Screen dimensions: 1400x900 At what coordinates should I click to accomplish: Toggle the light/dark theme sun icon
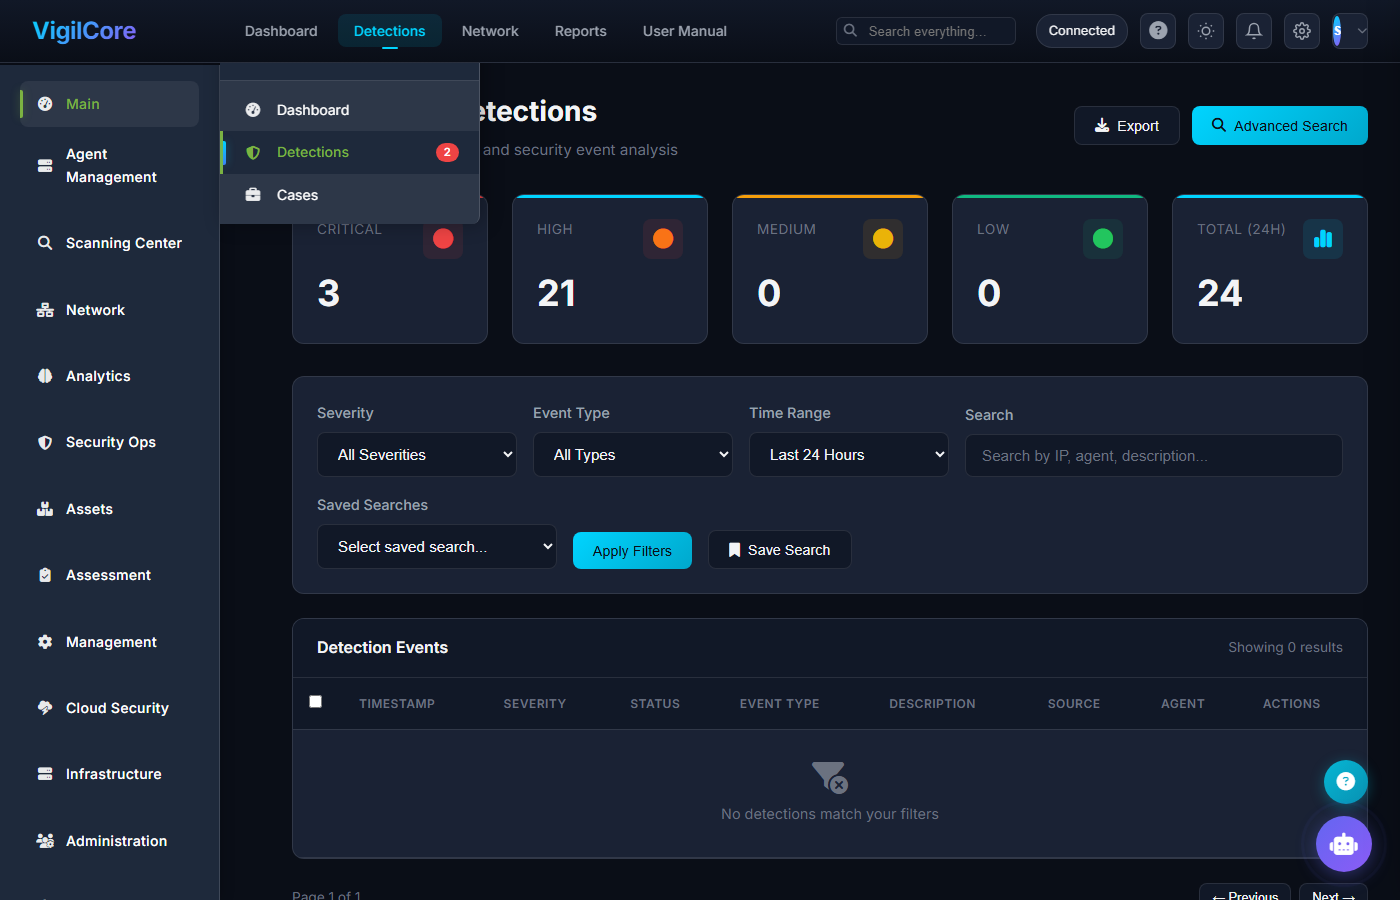(1206, 31)
